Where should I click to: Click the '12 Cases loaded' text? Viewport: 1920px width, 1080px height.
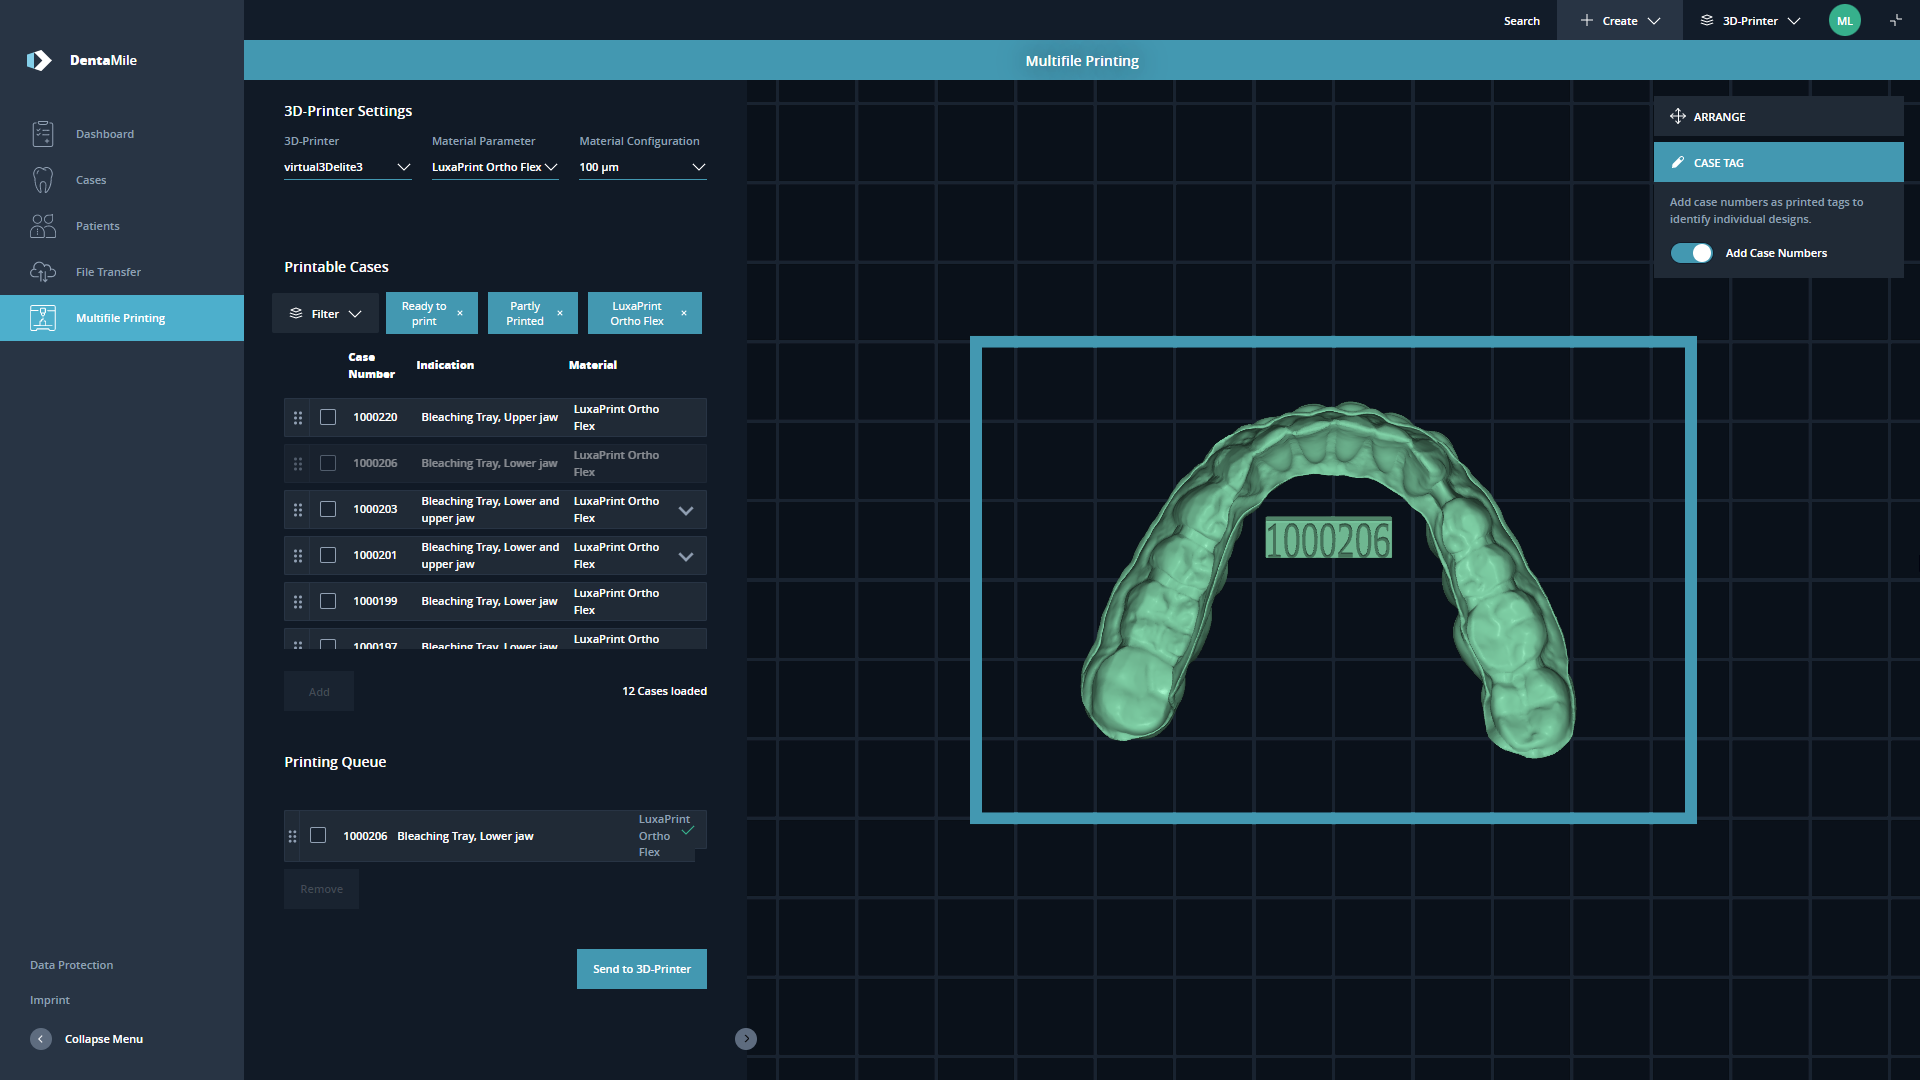[x=664, y=691]
